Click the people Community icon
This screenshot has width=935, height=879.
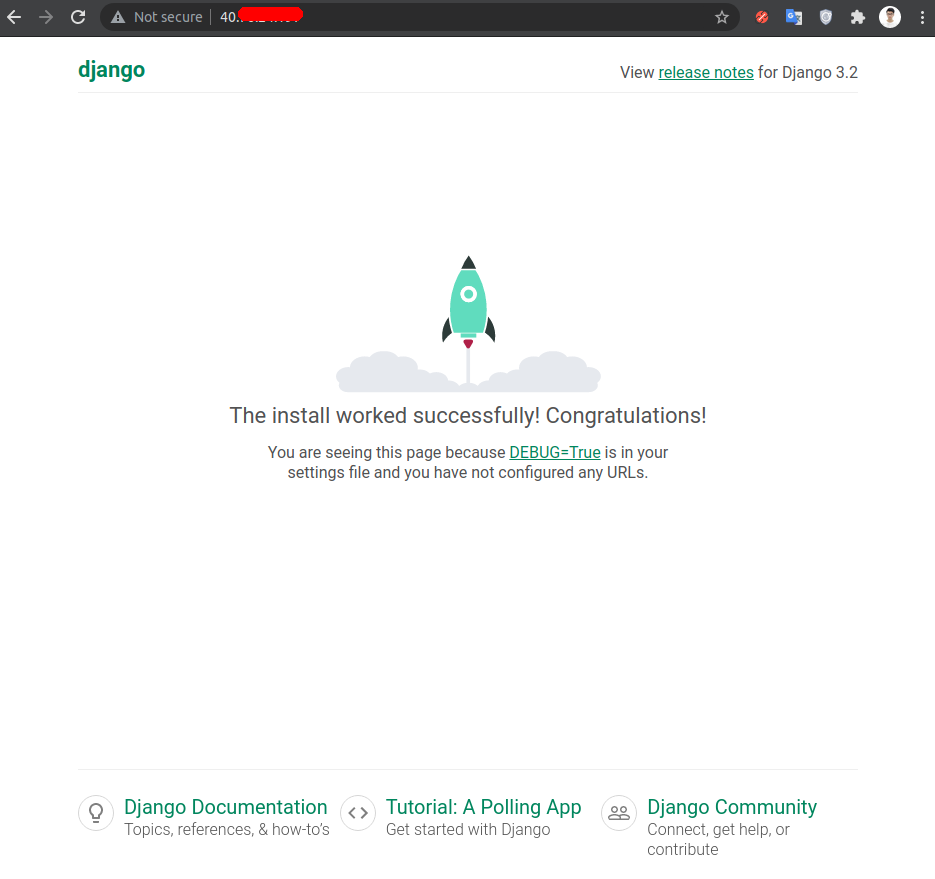coord(619,813)
